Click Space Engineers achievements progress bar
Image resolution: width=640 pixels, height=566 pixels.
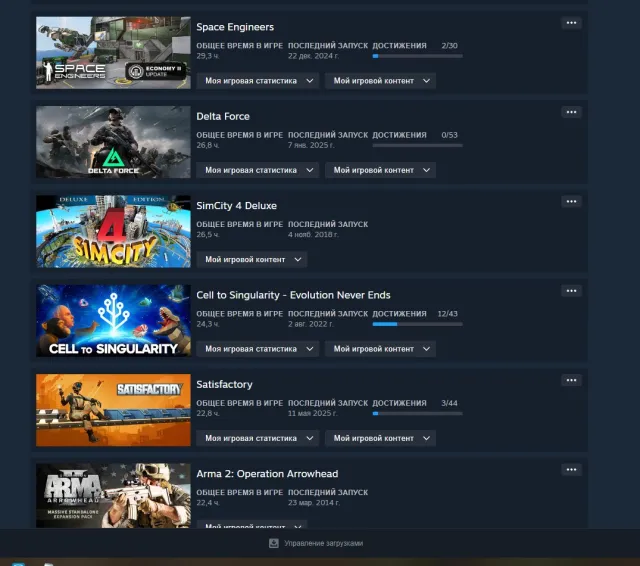pos(418,56)
